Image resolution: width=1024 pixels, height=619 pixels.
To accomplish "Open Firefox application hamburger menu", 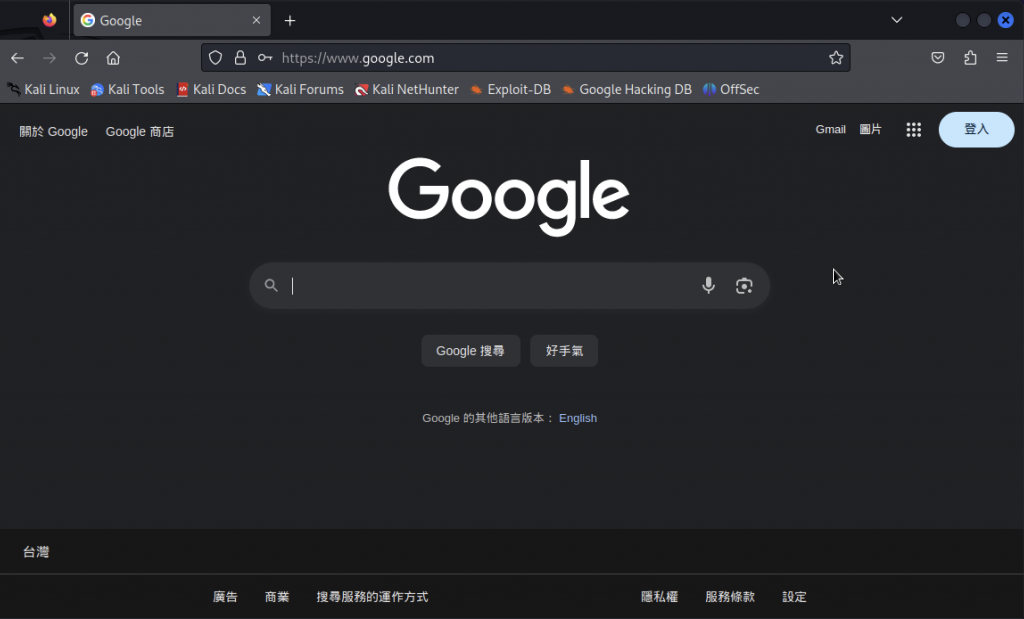I will 1002,58.
